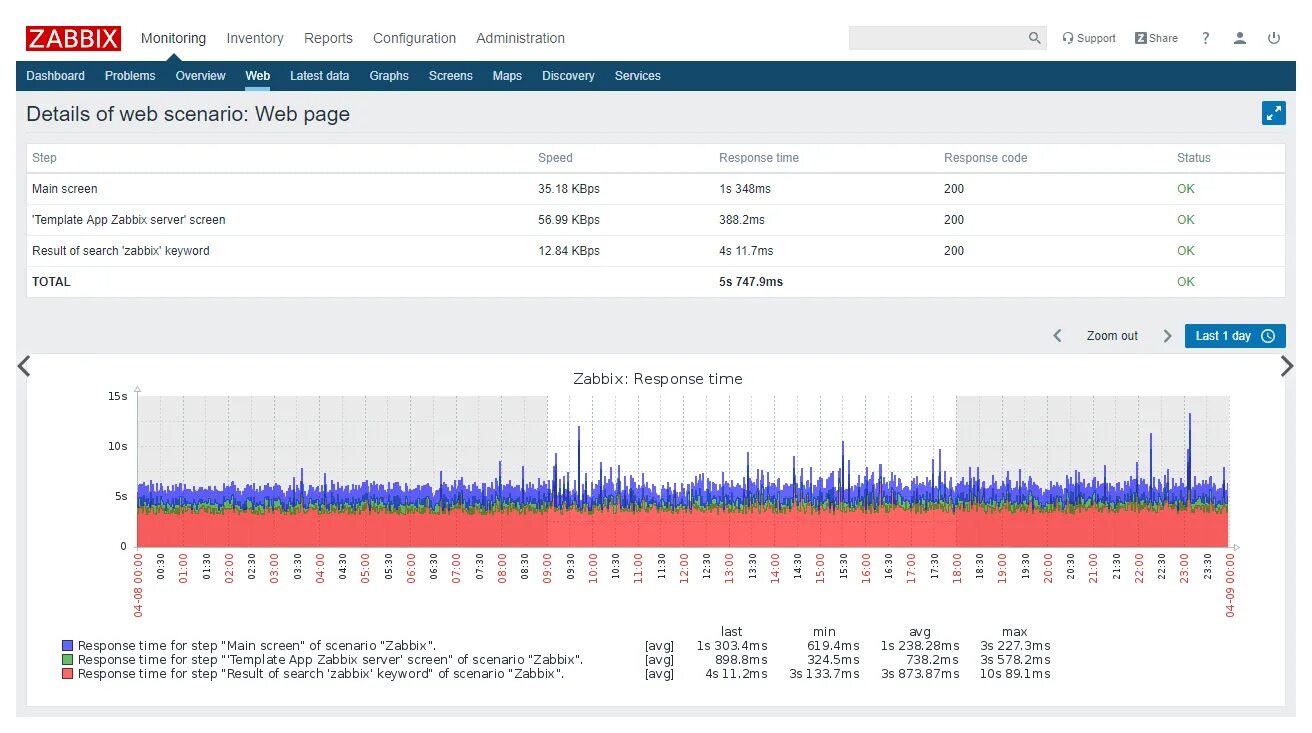Click the 388.2ms response time
This screenshot has height=733, width=1312.
click(742, 220)
